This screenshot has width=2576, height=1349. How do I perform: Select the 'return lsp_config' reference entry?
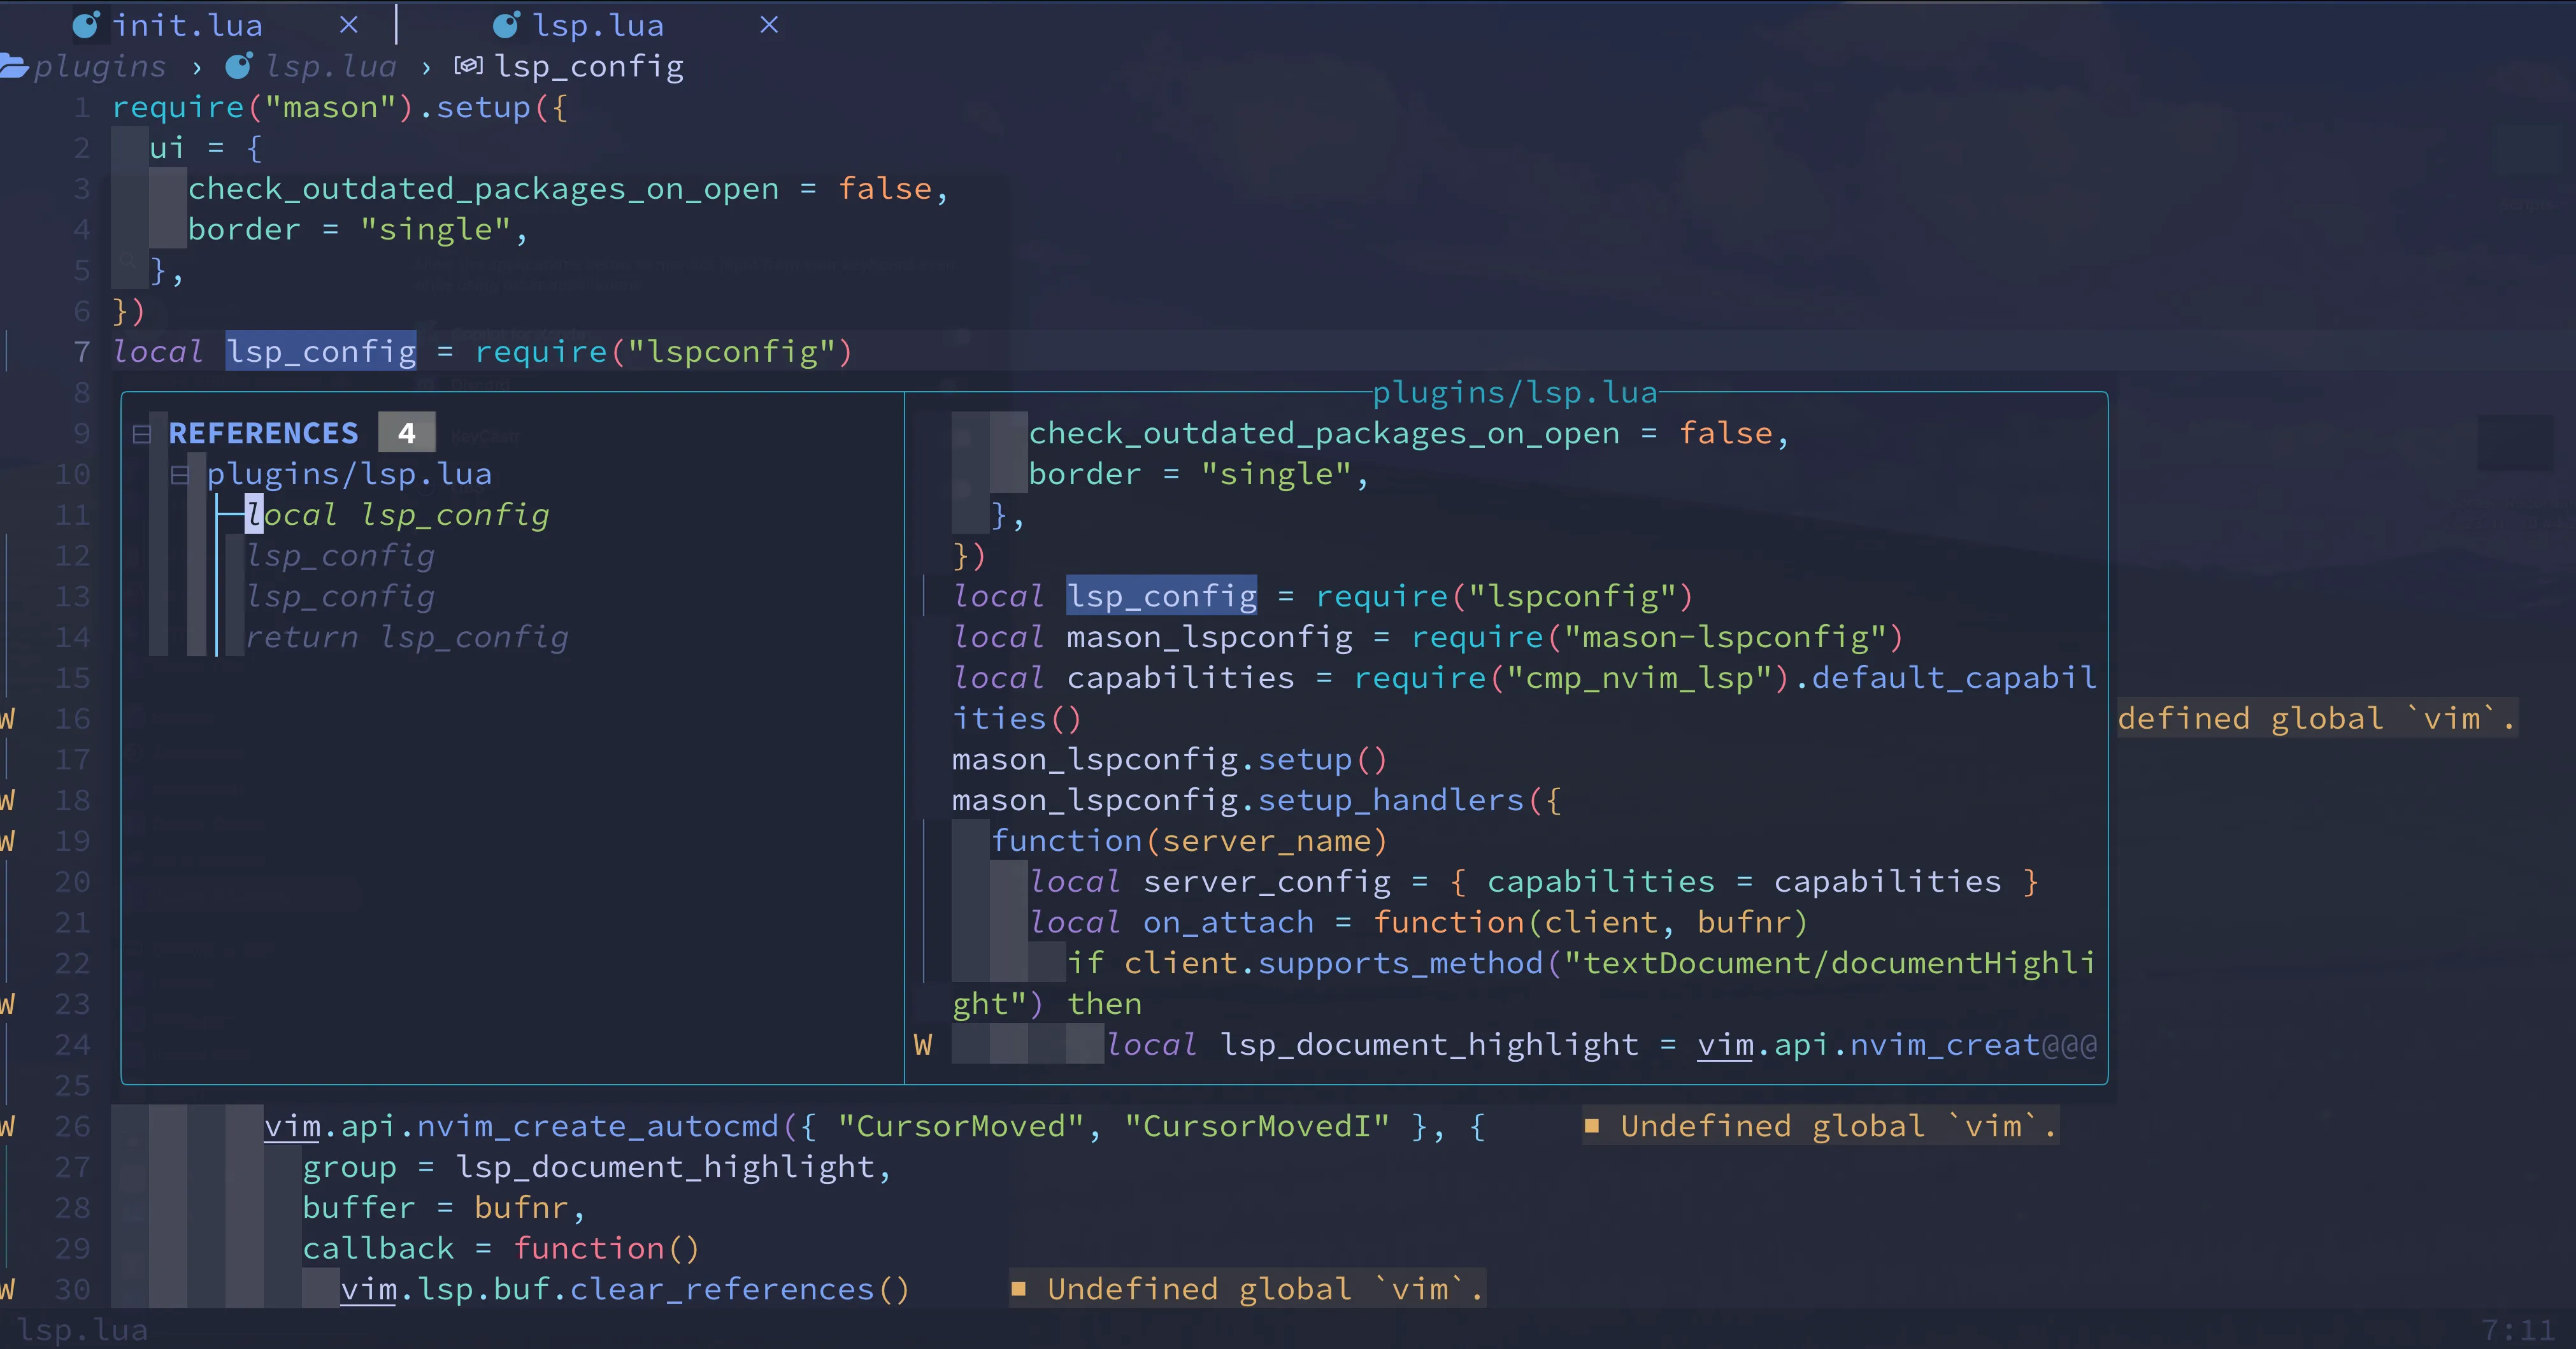pos(407,637)
